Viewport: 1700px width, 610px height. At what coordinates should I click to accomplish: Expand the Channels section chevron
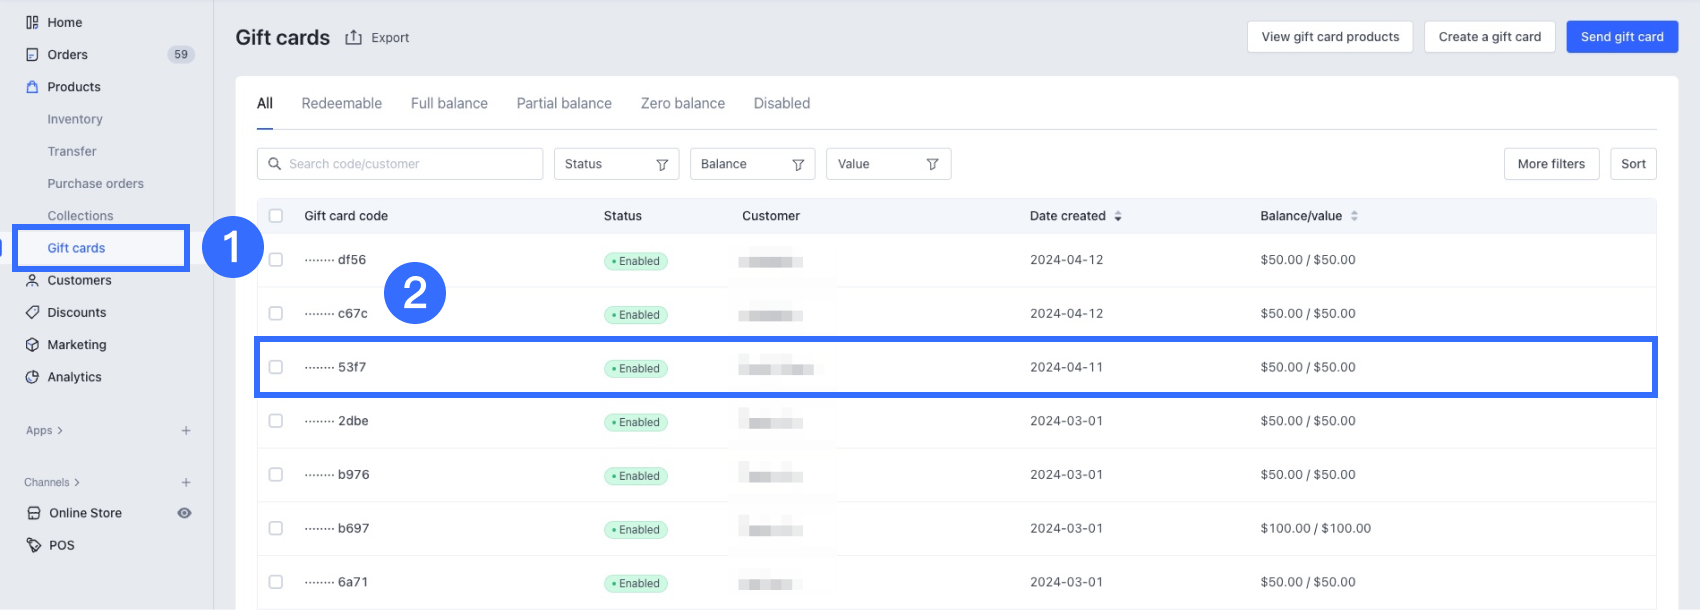tap(77, 483)
